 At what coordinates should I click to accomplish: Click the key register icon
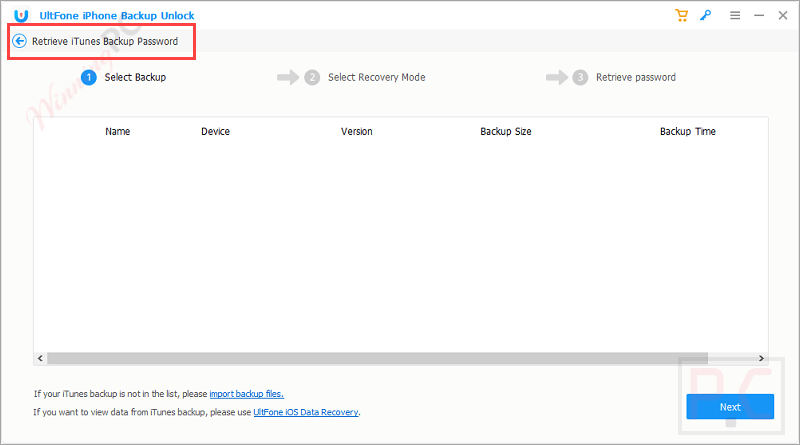click(706, 15)
